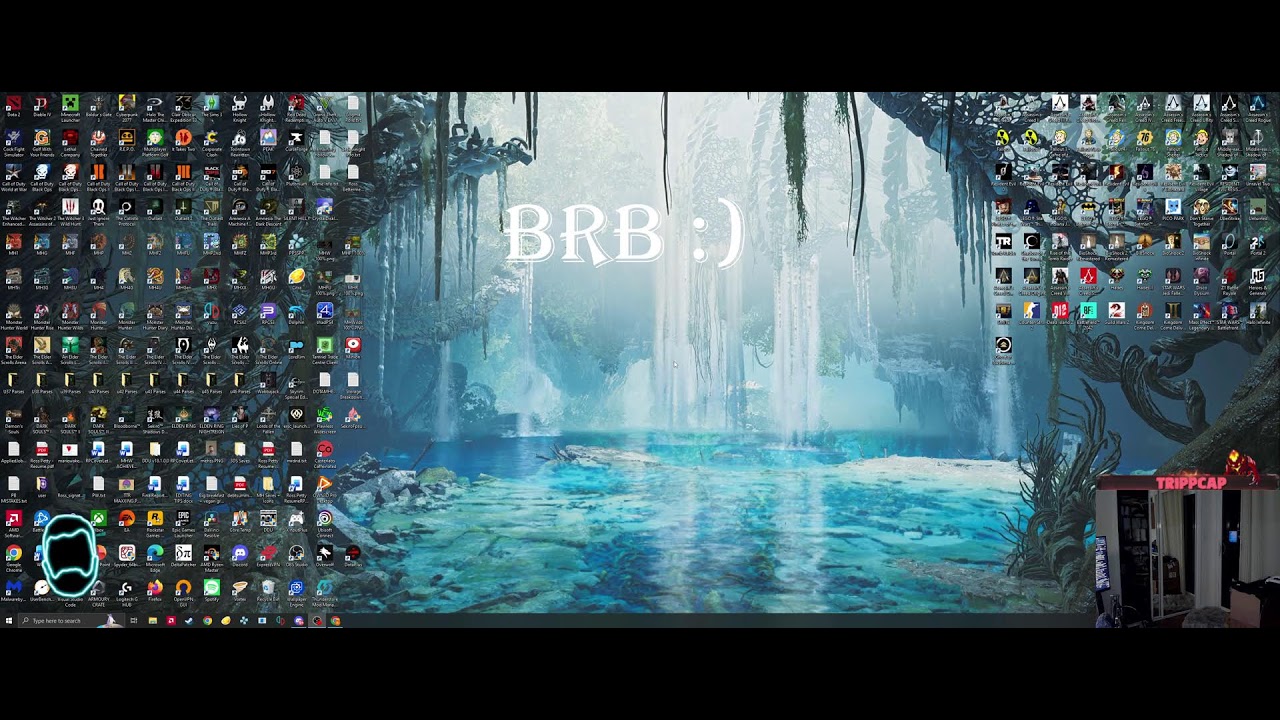1280x720 pixels.
Task: Select the u37 Parses folder
Action: tap(13, 384)
